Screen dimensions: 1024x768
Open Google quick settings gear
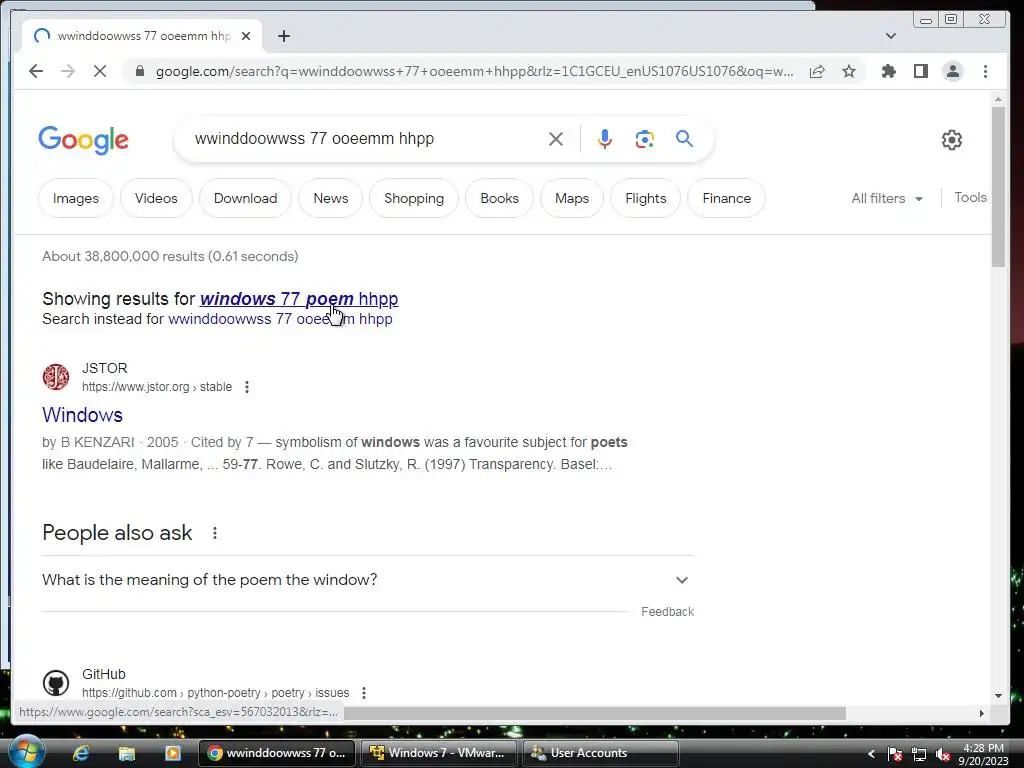(x=952, y=140)
